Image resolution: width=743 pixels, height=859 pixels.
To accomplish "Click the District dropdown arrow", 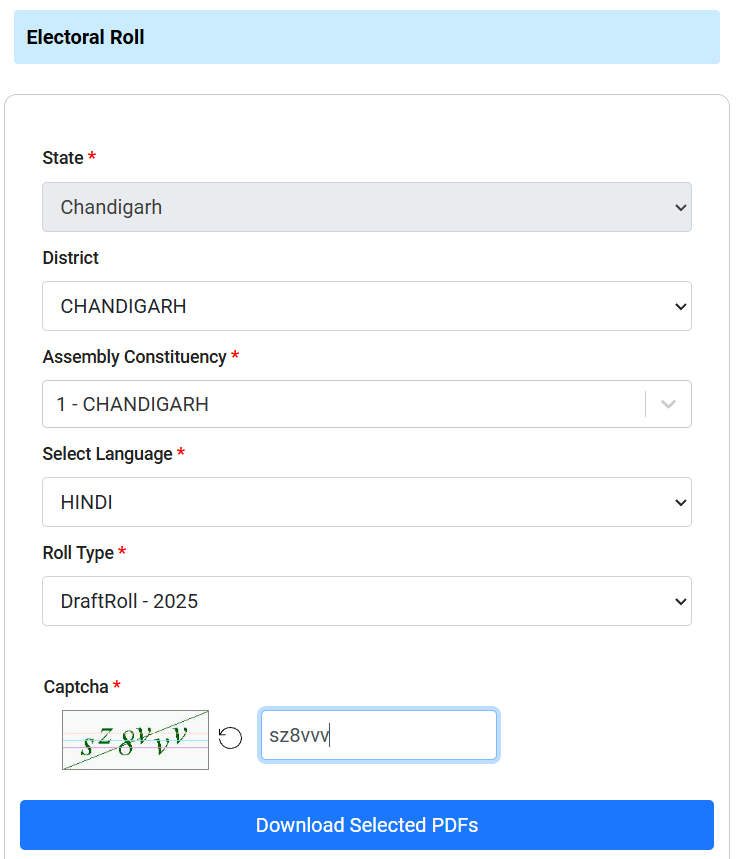I will tap(680, 306).
